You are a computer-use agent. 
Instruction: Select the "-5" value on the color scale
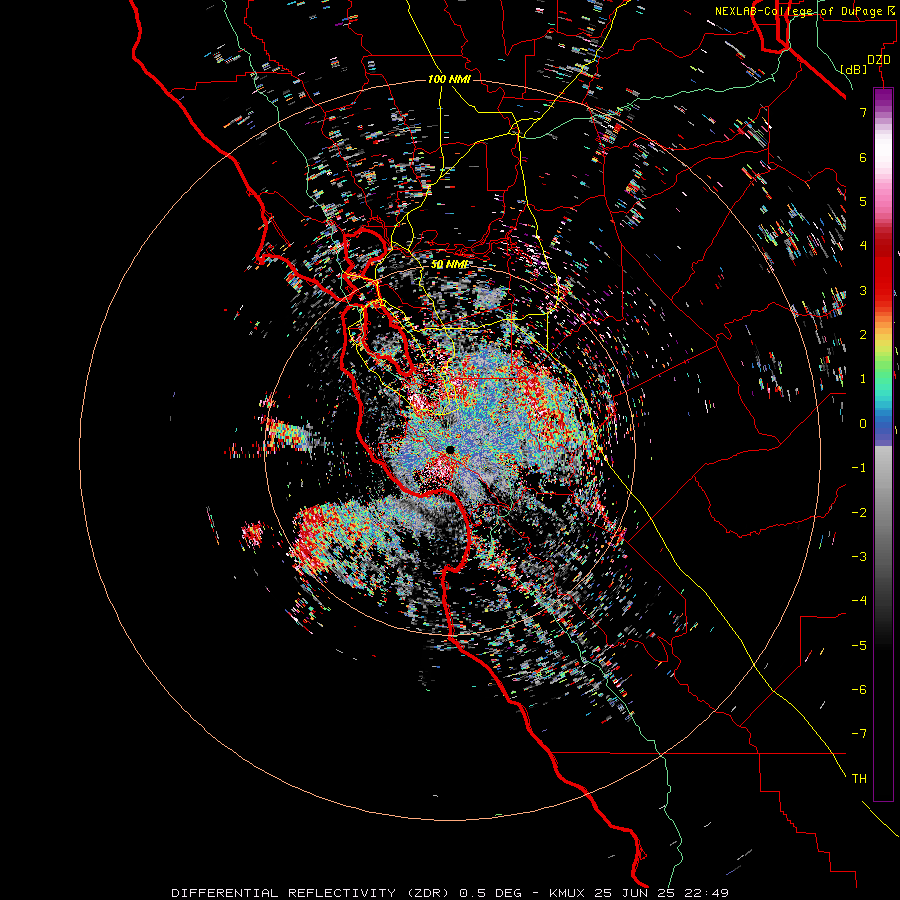coord(859,646)
